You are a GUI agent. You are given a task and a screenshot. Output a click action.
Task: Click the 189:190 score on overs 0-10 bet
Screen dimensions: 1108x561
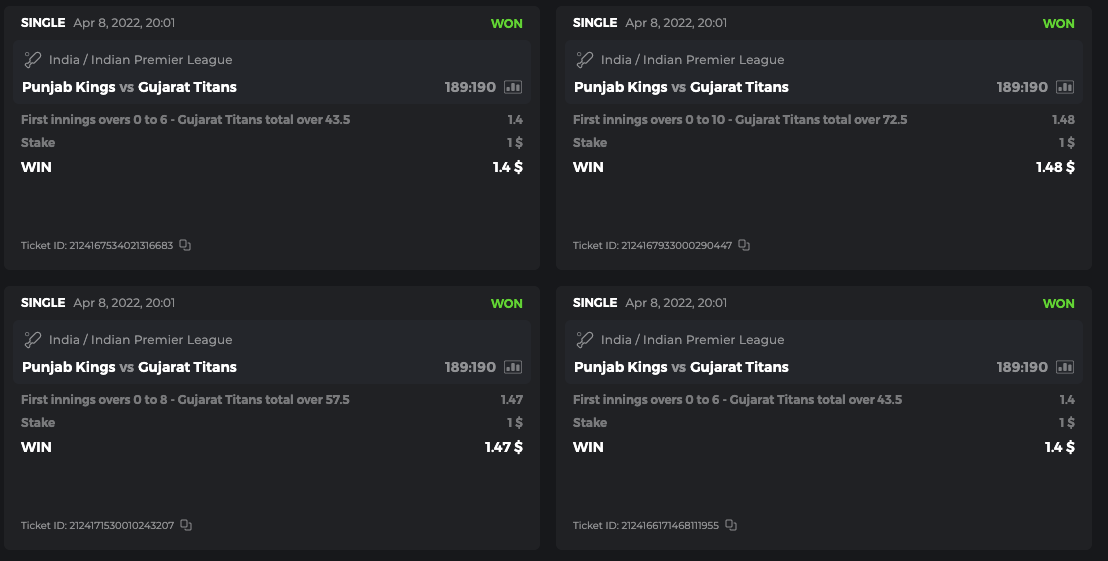click(x=1022, y=87)
